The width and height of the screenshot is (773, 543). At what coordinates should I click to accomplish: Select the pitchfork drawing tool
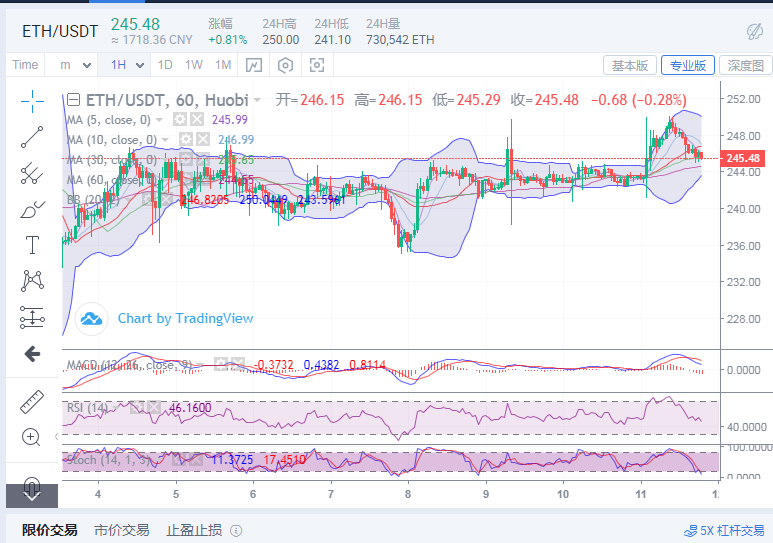(x=32, y=173)
